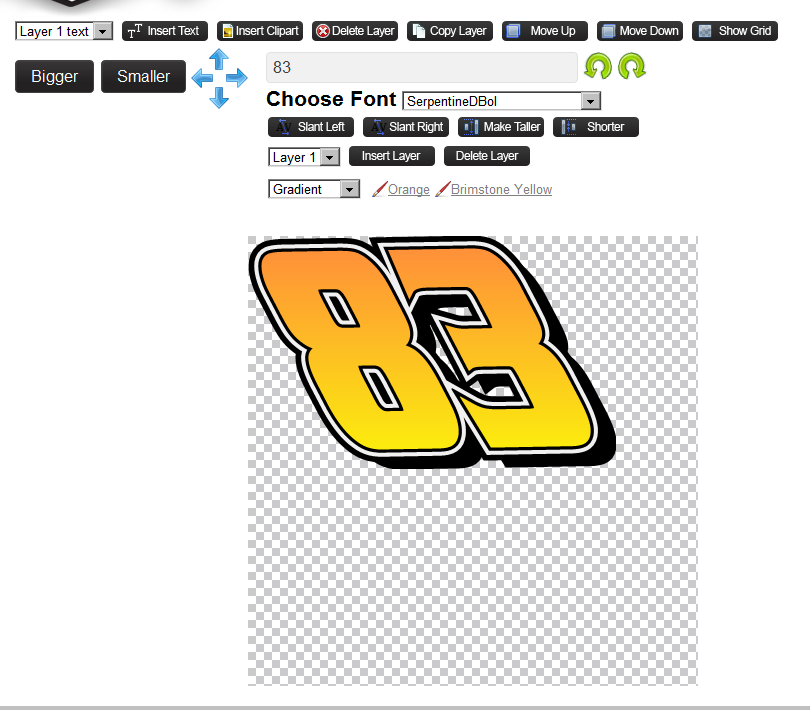Make the text Bigger
The image size is (810, 710).
coord(54,76)
